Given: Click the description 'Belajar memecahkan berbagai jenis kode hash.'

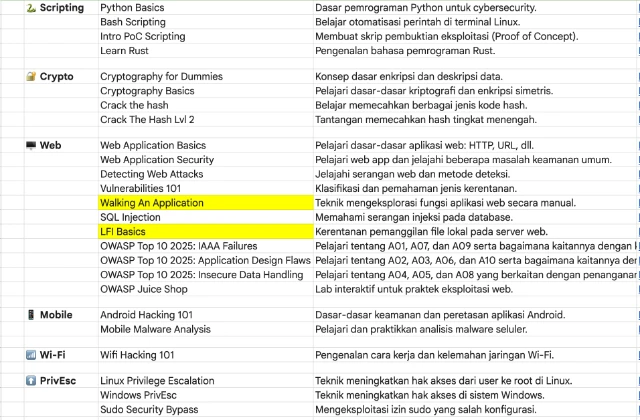Looking at the screenshot, I should [x=421, y=105].
